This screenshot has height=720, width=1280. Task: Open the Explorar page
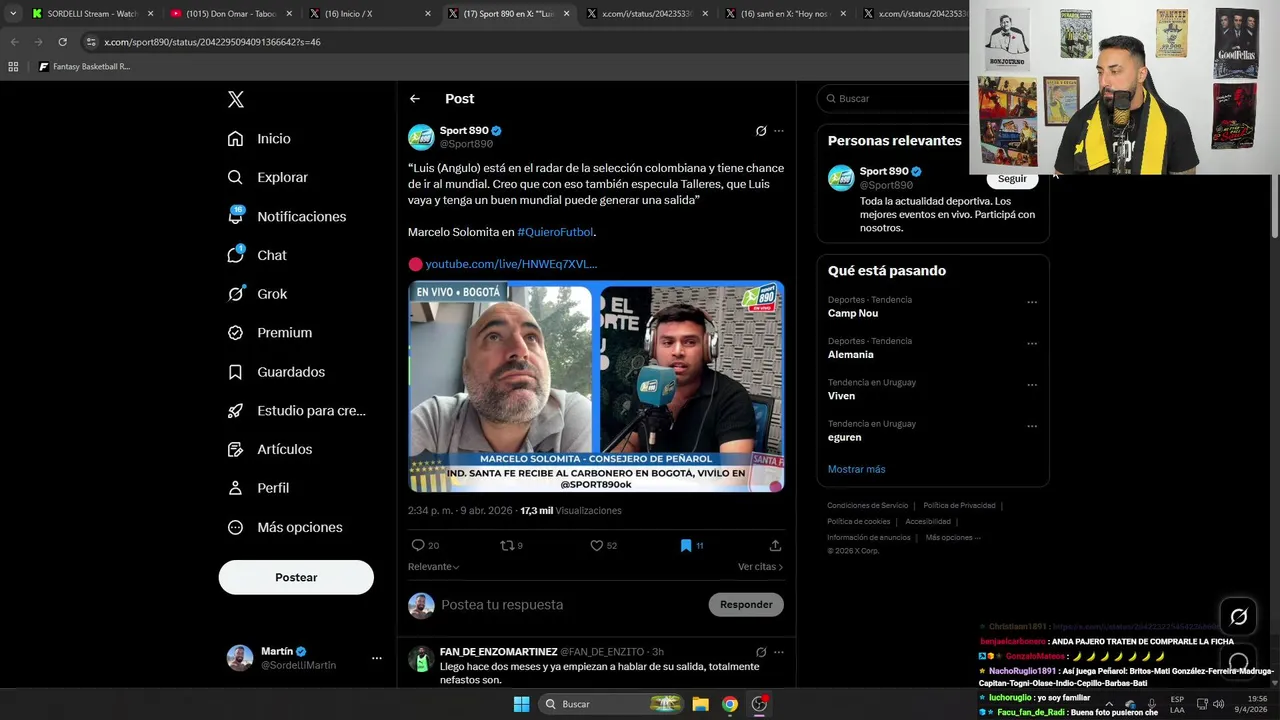pos(267,177)
